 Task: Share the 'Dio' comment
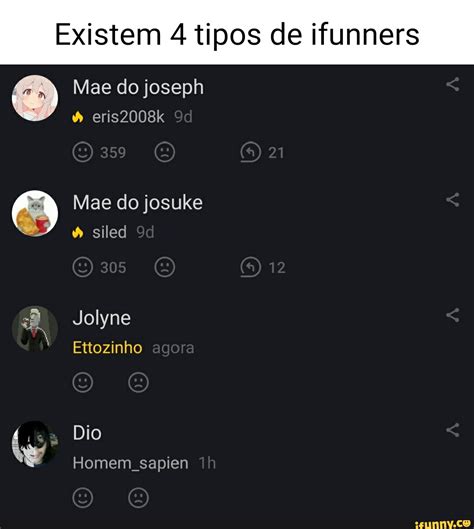[x=453, y=430]
